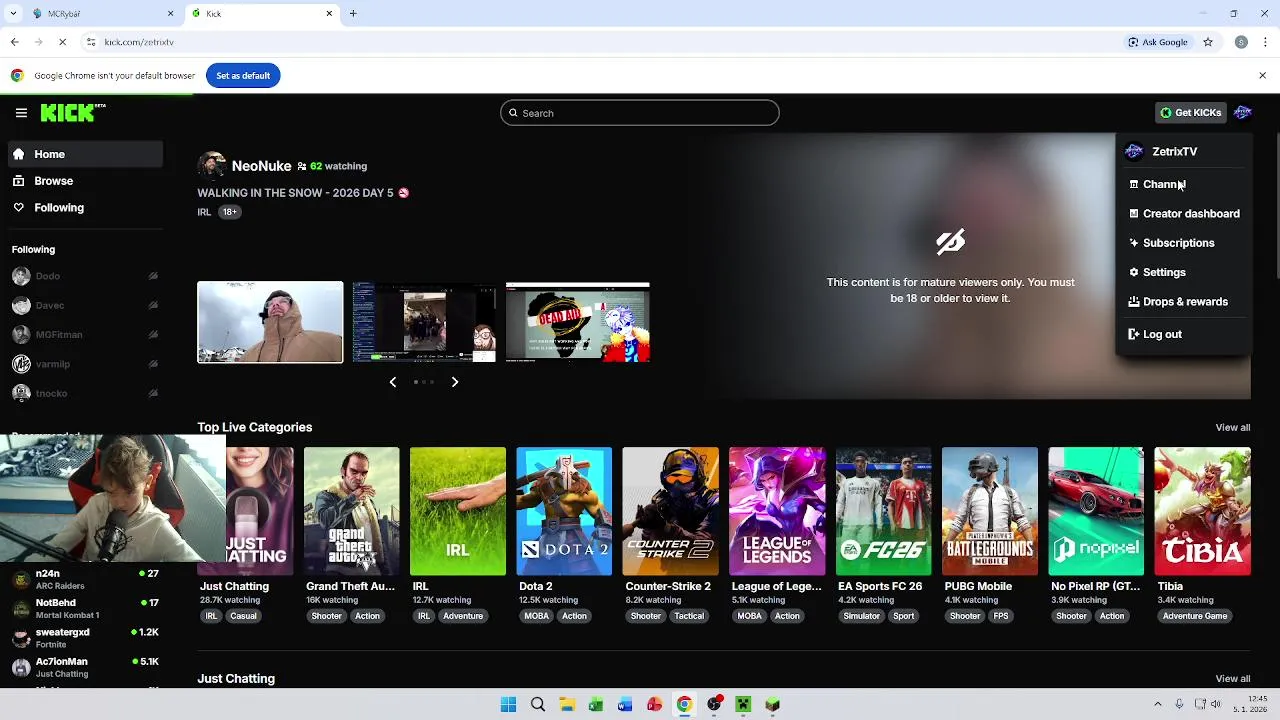The width and height of the screenshot is (1280, 720).
Task: Select the snow walker stream thumbnail
Action: (x=270, y=322)
